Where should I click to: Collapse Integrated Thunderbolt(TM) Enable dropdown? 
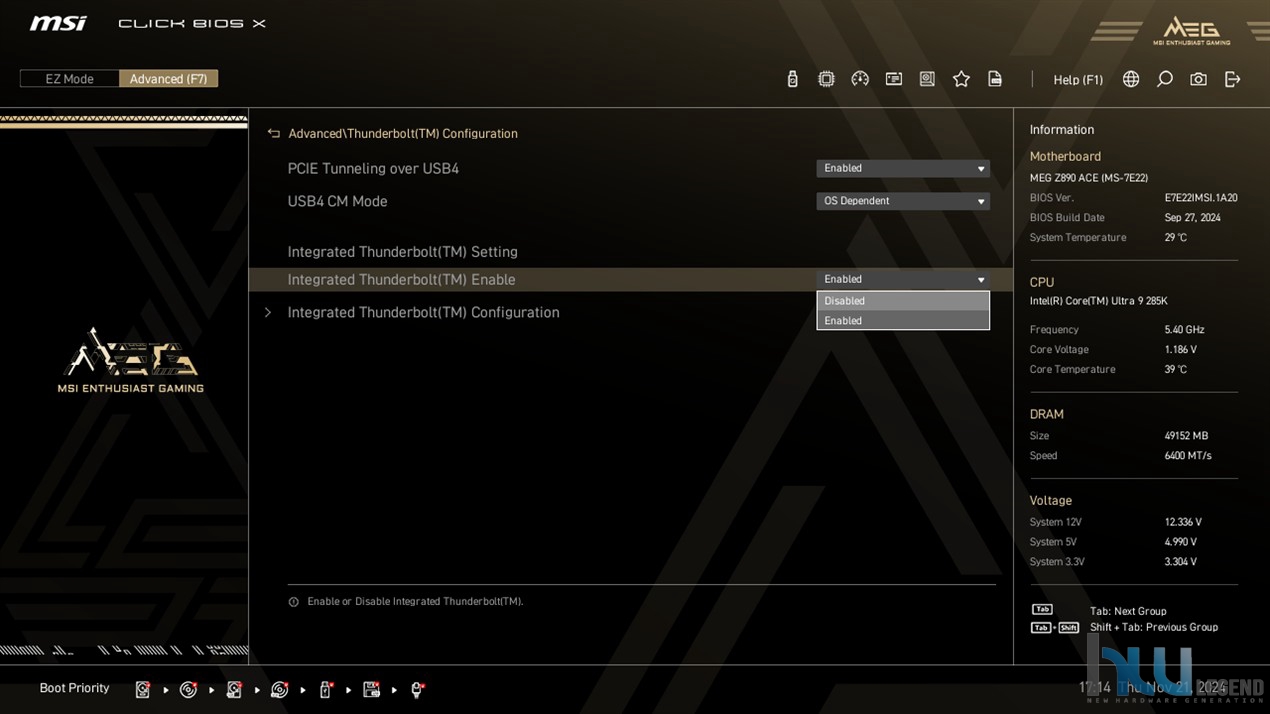click(x=903, y=279)
